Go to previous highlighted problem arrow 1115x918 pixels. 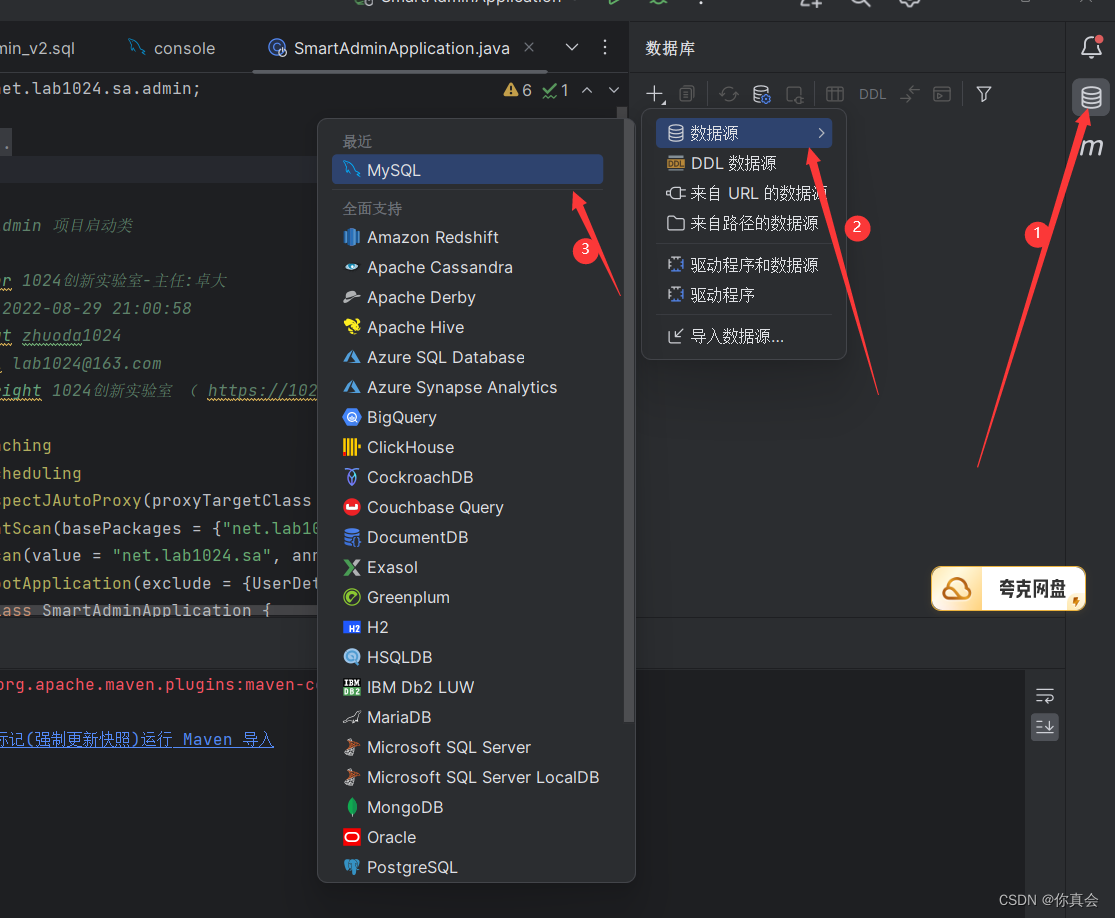coord(587,90)
